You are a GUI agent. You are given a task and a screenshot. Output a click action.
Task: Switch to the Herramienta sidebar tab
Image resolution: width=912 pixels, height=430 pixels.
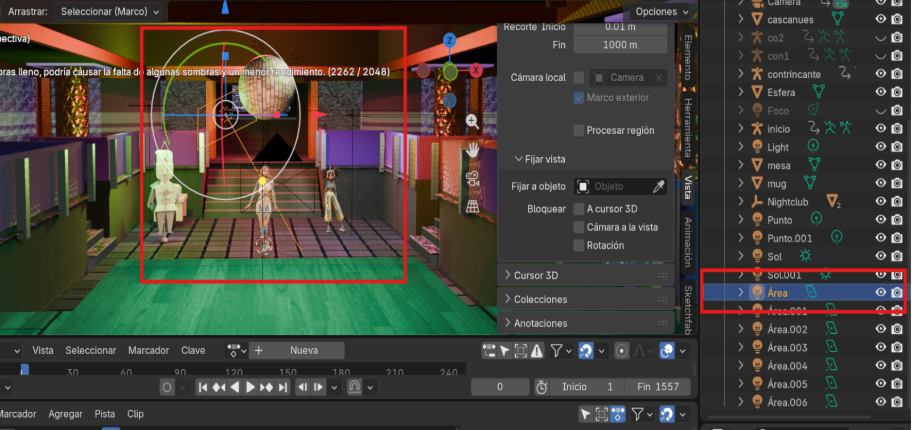[688, 128]
